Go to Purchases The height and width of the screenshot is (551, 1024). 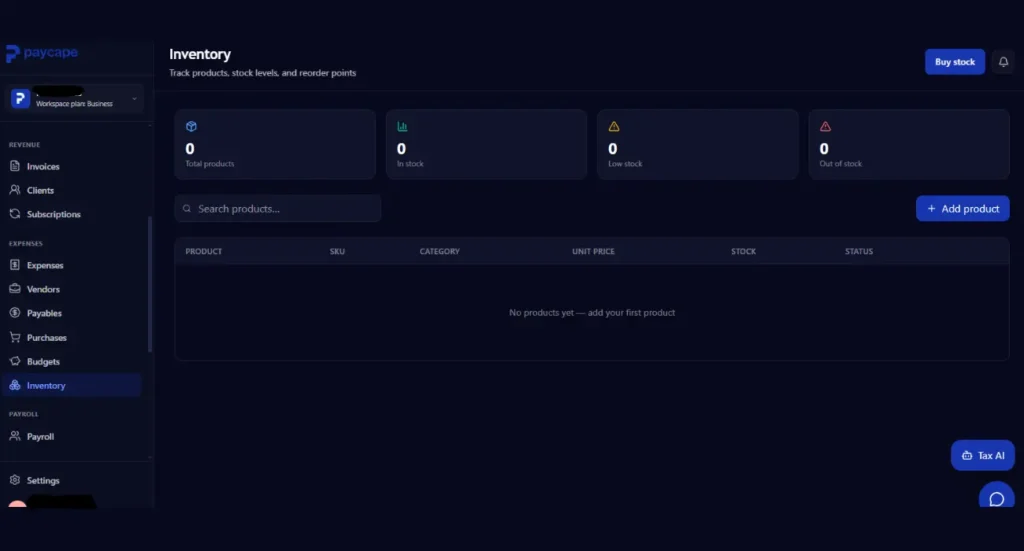46,338
